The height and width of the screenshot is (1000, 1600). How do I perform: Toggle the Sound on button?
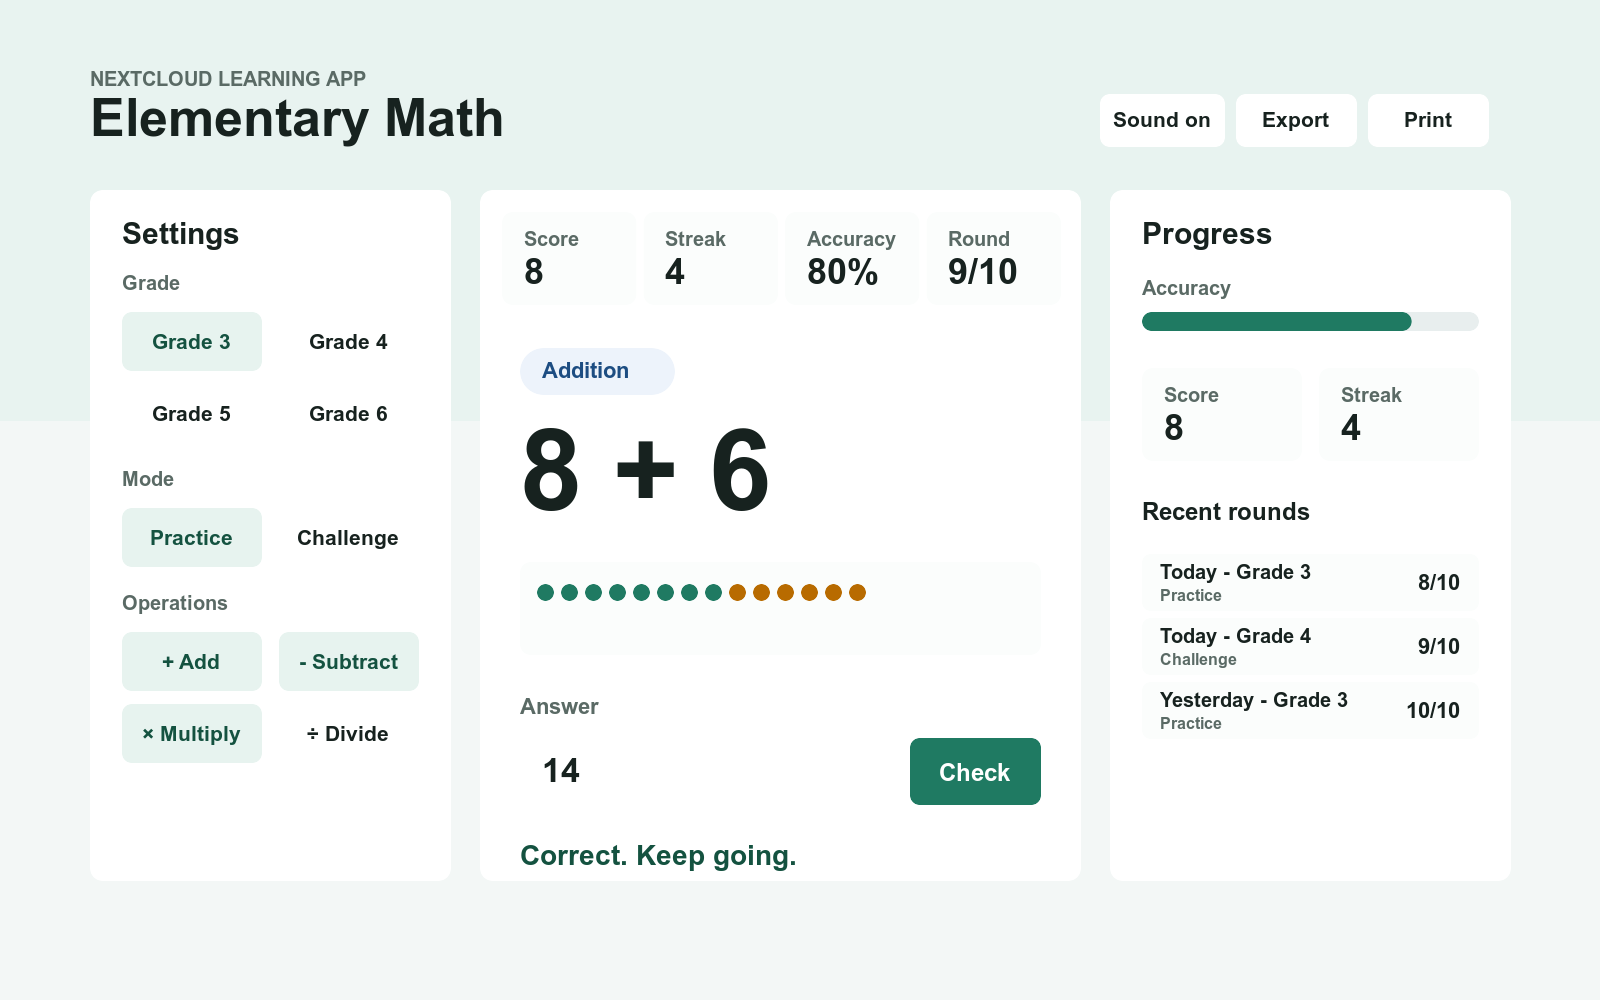click(x=1162, y=120)
